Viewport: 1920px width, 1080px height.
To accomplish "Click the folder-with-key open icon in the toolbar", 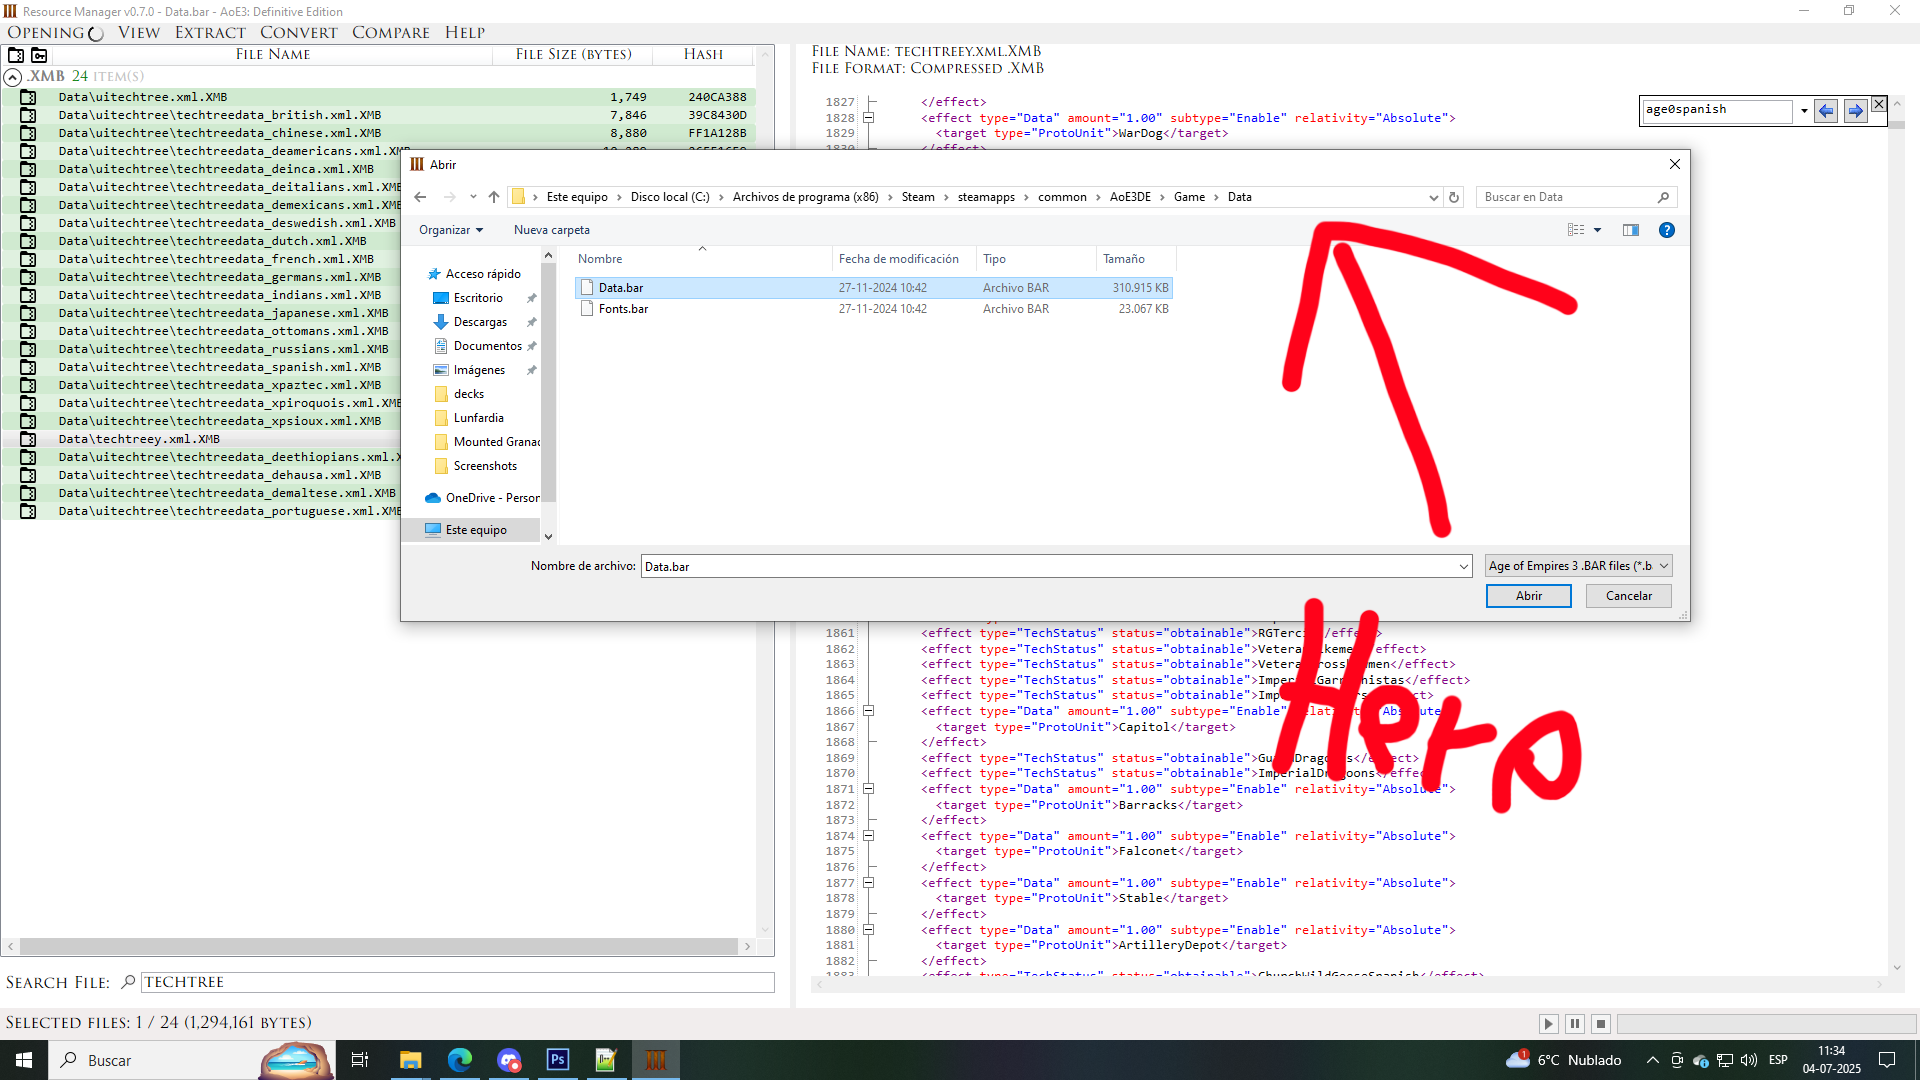I will coord(38,55).
